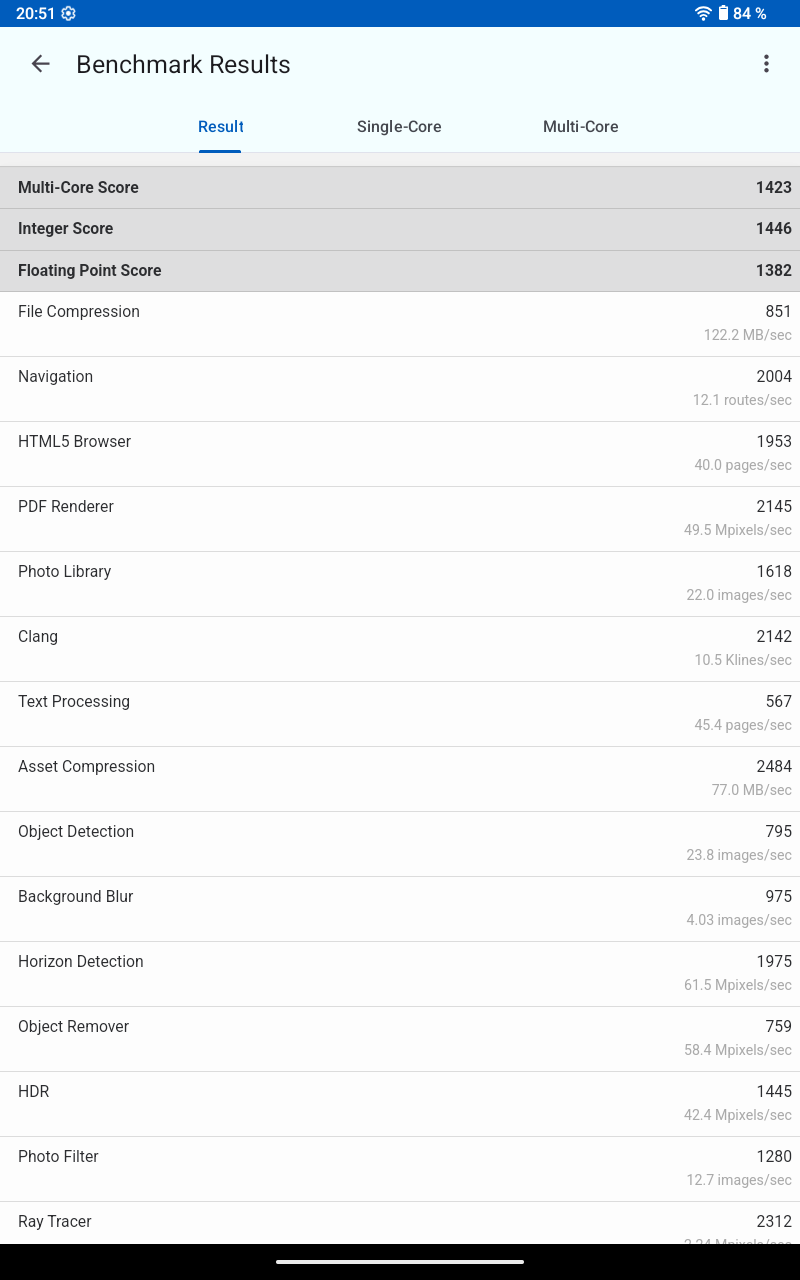Tap the Multi-Core Score row
The image size is (800, 1280).
pos(400,188)
